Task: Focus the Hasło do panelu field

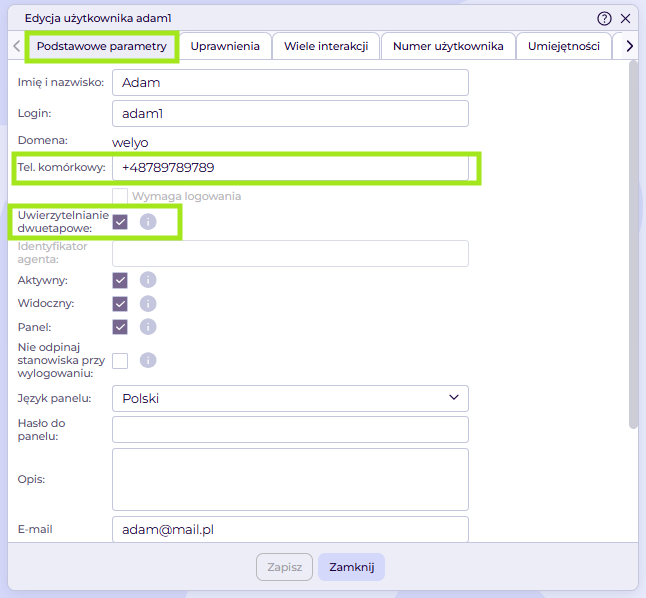Action: point(290,429)
